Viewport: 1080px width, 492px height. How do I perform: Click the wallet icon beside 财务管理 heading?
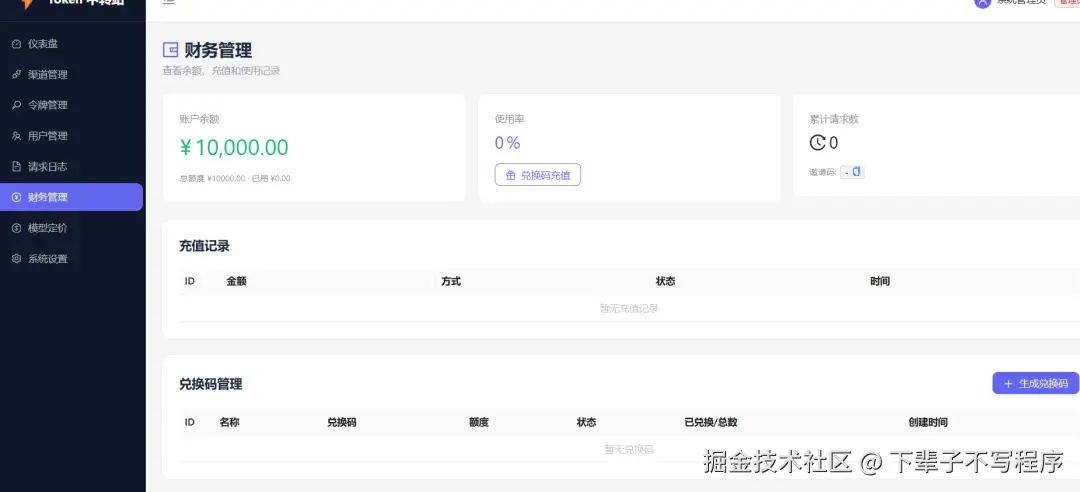pyautogui.click(x=170, y=50)
